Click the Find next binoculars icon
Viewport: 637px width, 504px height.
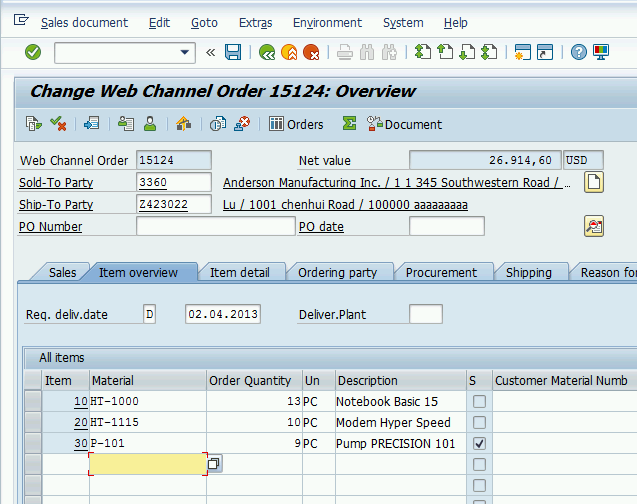(x=389, y=52)
